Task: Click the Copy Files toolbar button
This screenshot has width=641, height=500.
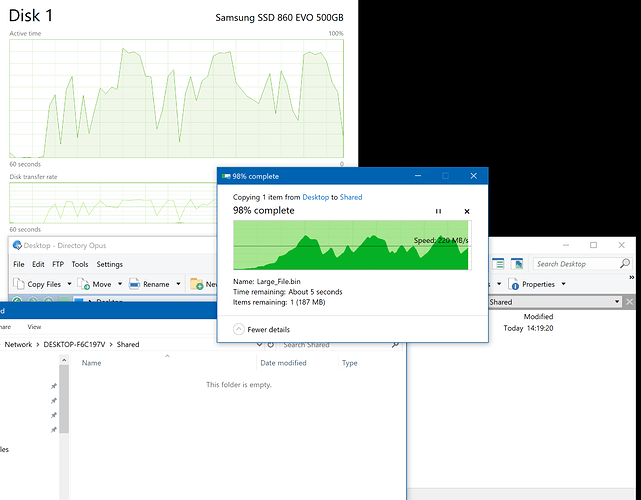Action: [37, 284]
